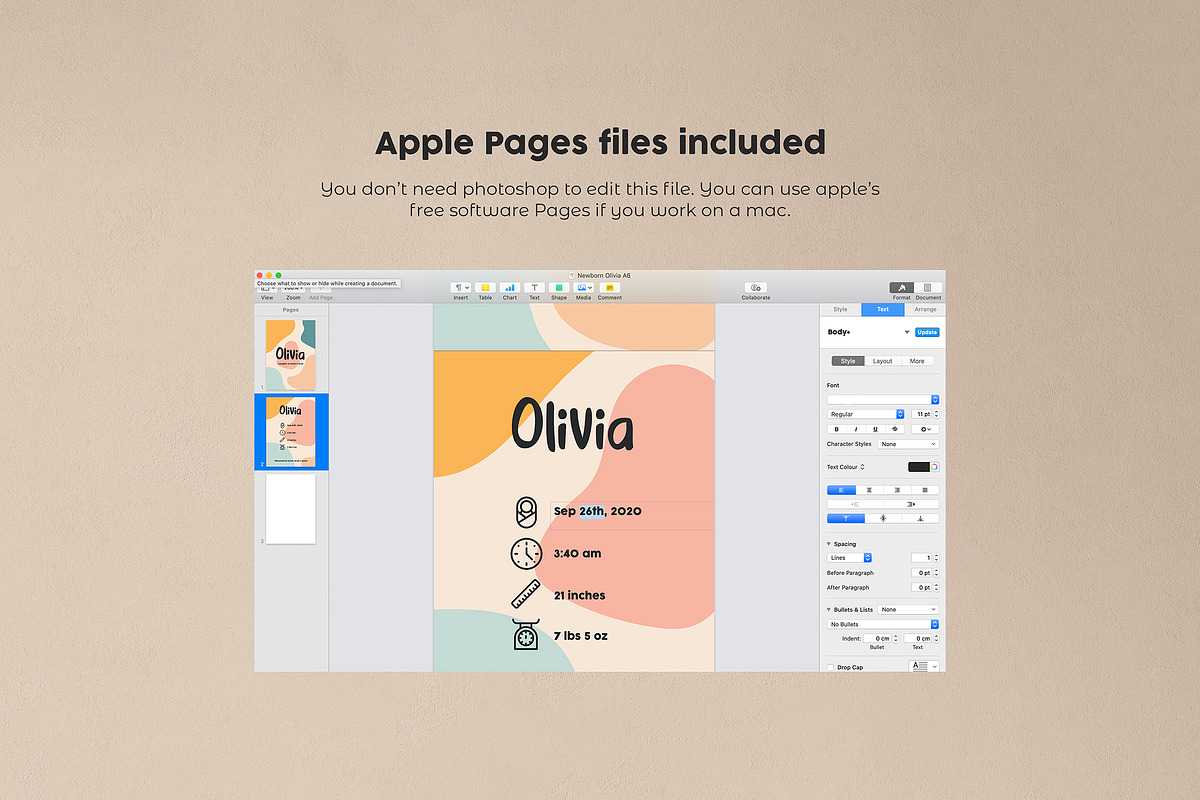1200x800 pixels.
Task: Click the 7 lbs 5 oz text
Action: [581, 636]
